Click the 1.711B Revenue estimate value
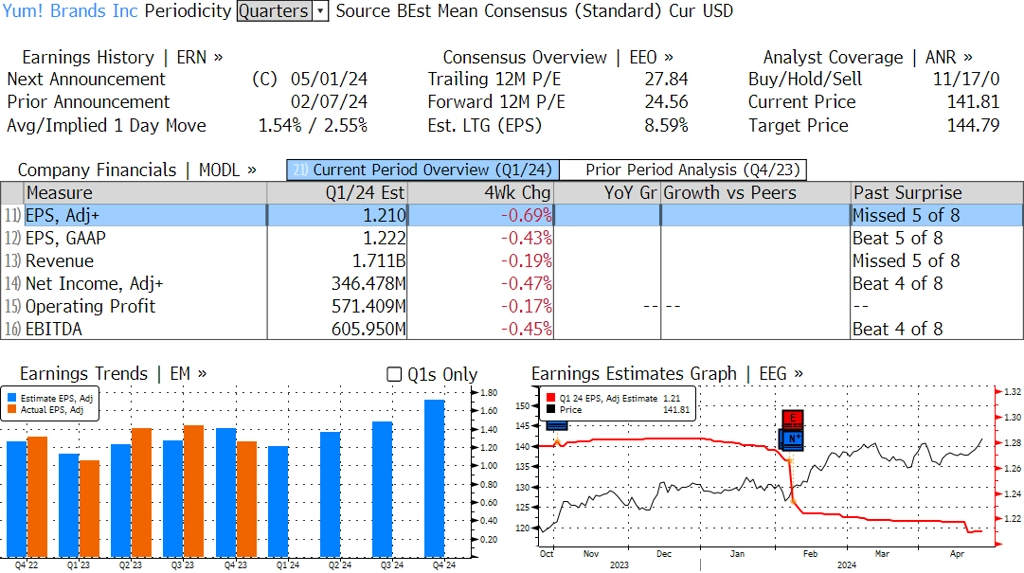Viewport: 1024px width, 573px height. [379, 261]
